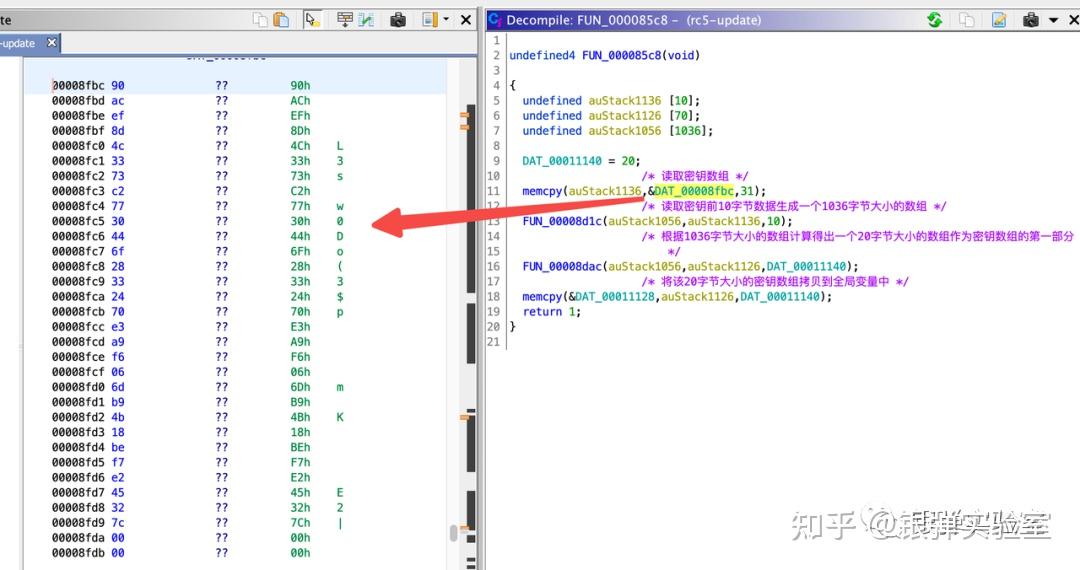Viewport: 1080px width, 570px height.
Task: Click the Decompiler edit/export pencil icon
Action: [999, 20]
